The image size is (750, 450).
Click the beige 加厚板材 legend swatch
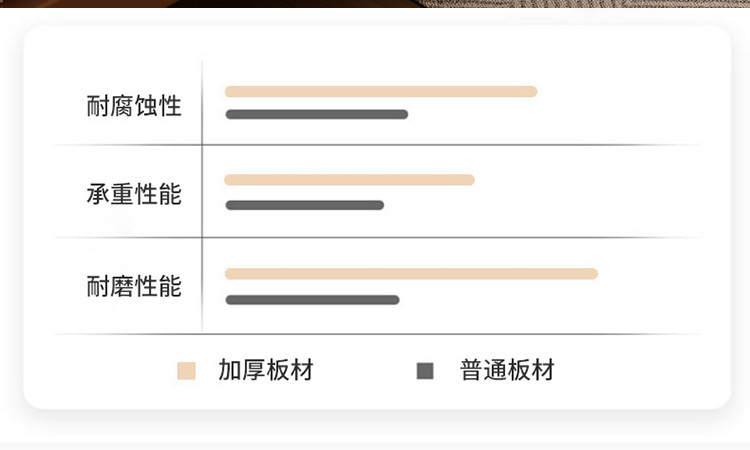[186, 371]
